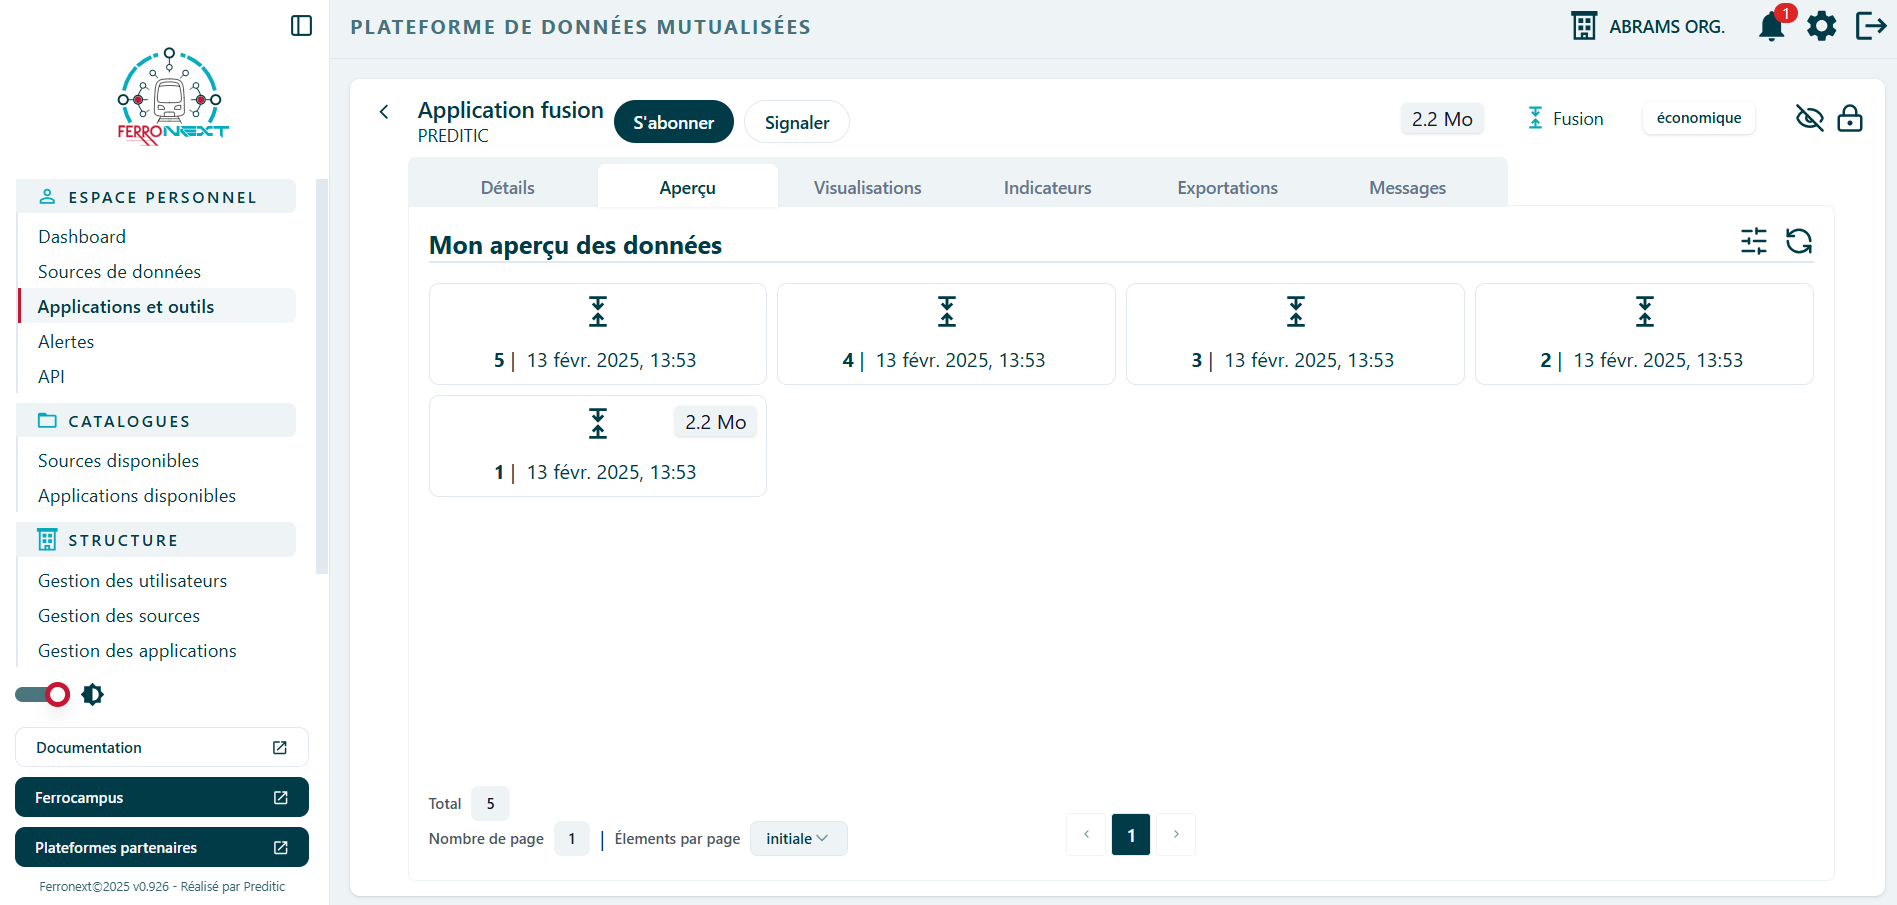The width and height of the screenshot is (1897, 905).
Task: Go to next page arrow
Action: pos(1176,834)
